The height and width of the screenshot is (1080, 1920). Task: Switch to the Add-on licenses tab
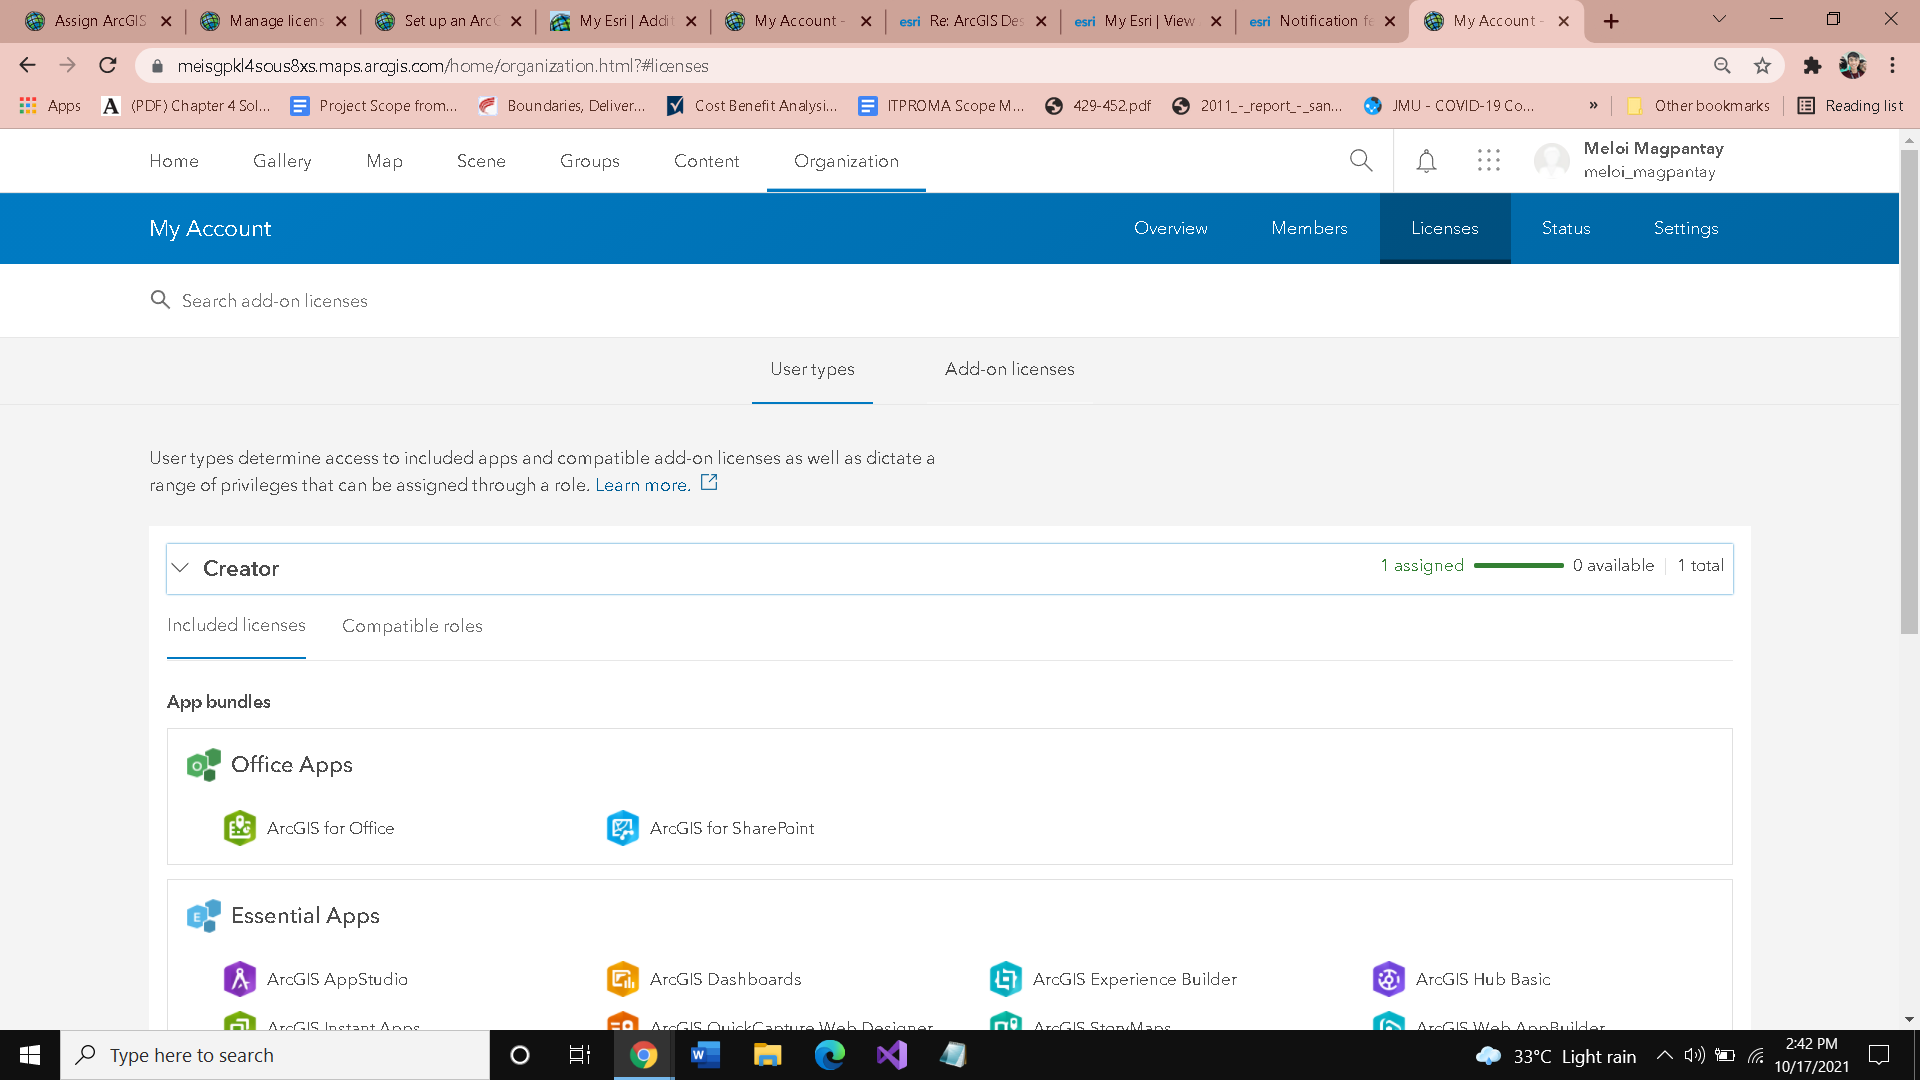pos(1009,369)
